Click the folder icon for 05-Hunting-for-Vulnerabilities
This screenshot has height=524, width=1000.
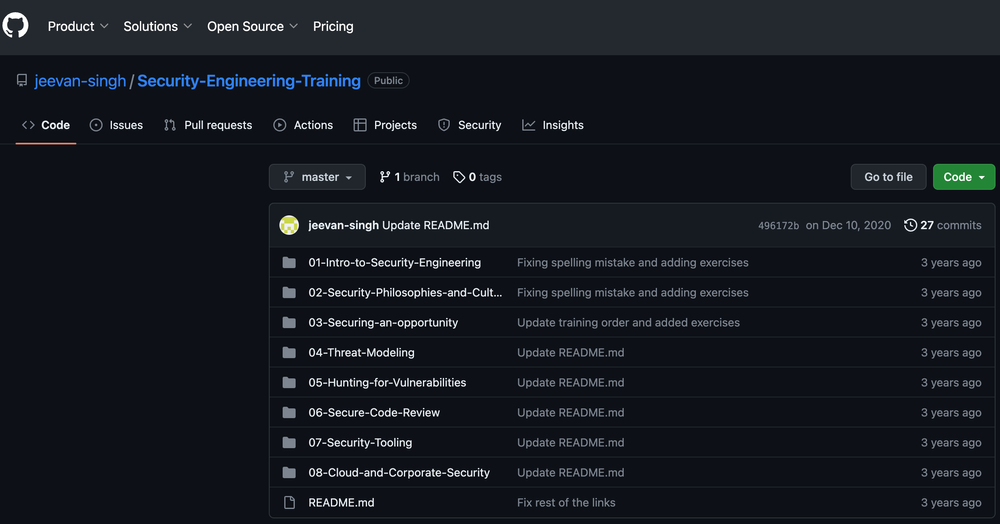tap(289, 382)
